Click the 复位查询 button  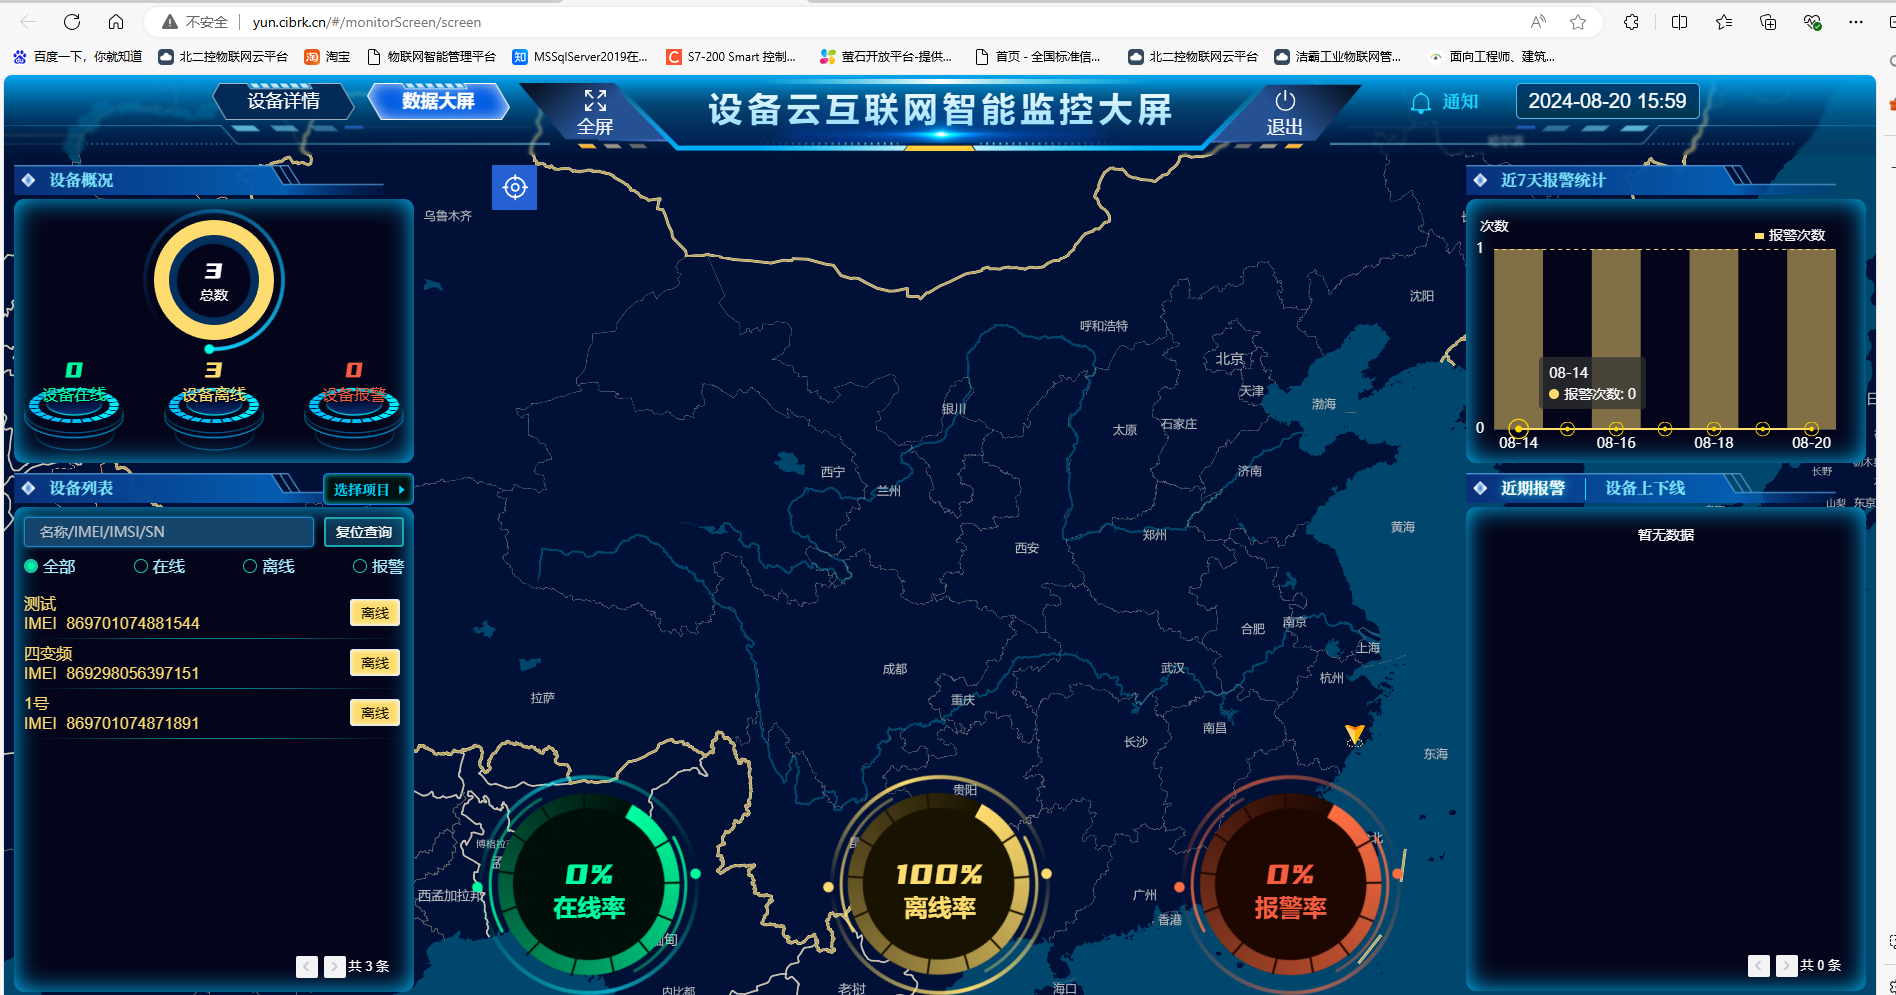tap(364, 532)
